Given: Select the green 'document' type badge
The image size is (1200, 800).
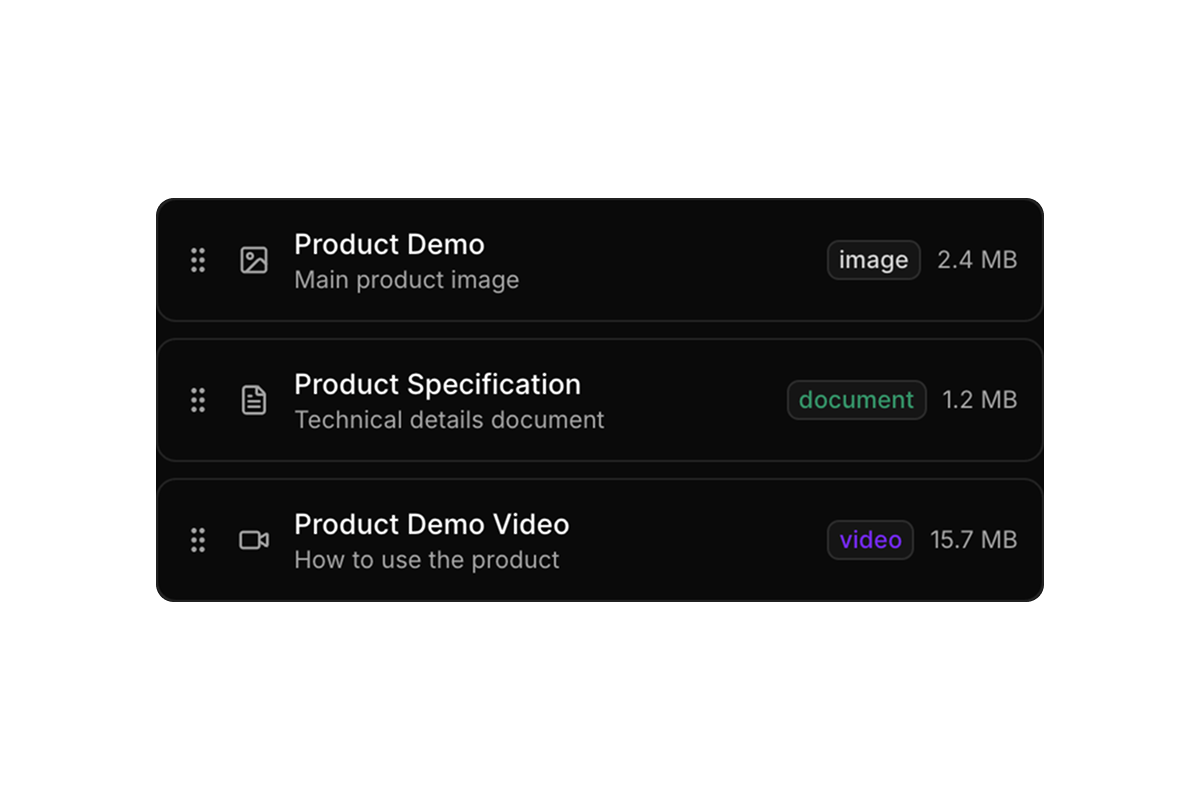Looking at the screenshot, I should (856, 400).
